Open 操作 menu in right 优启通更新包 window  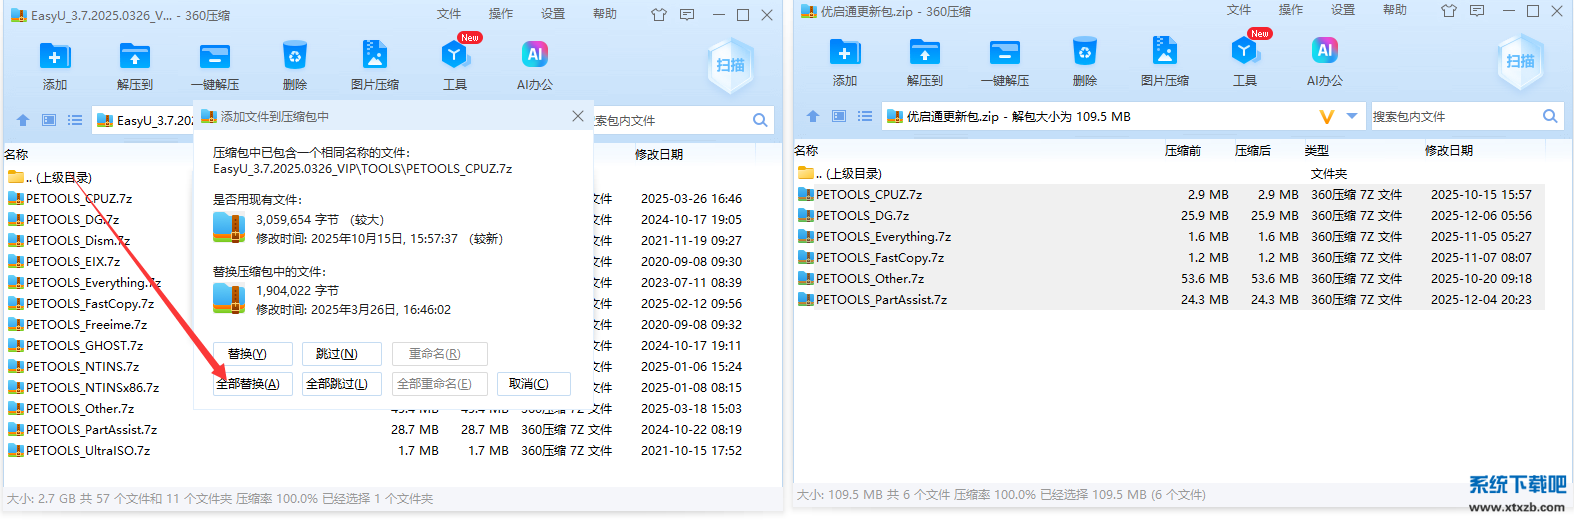(1291, 10)
